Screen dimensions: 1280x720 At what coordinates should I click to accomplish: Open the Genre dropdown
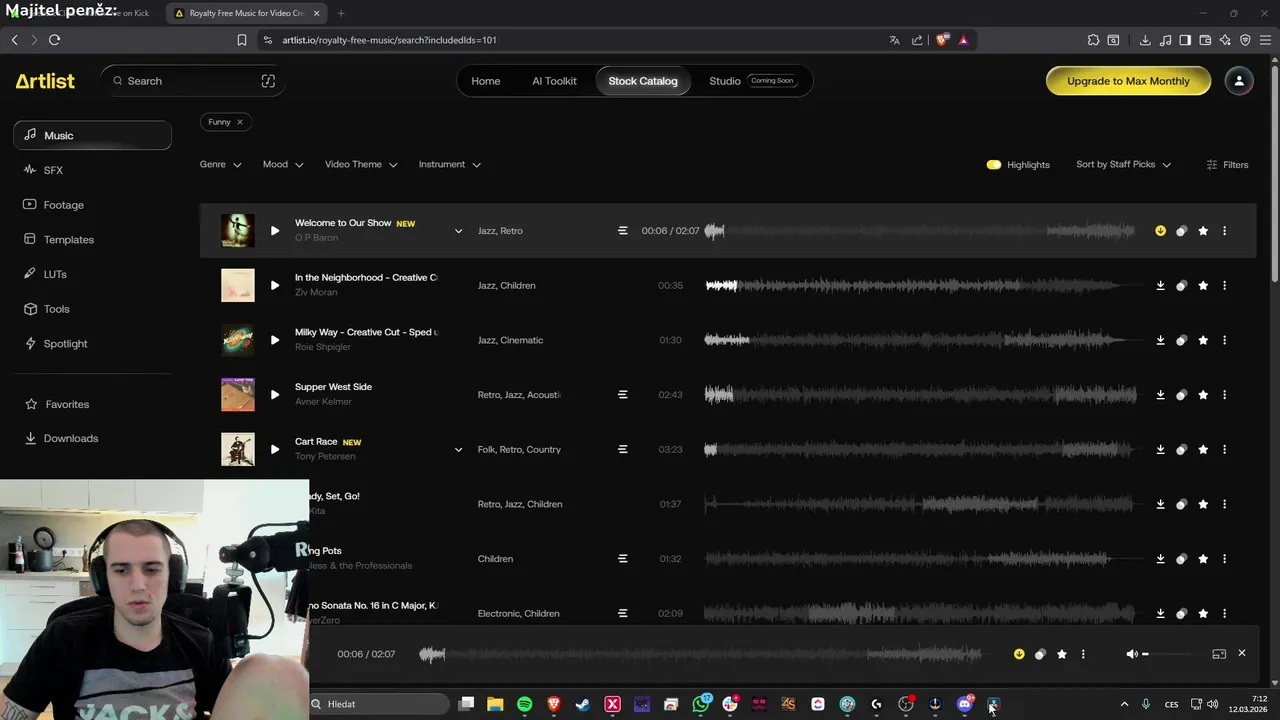pos(221,165)
